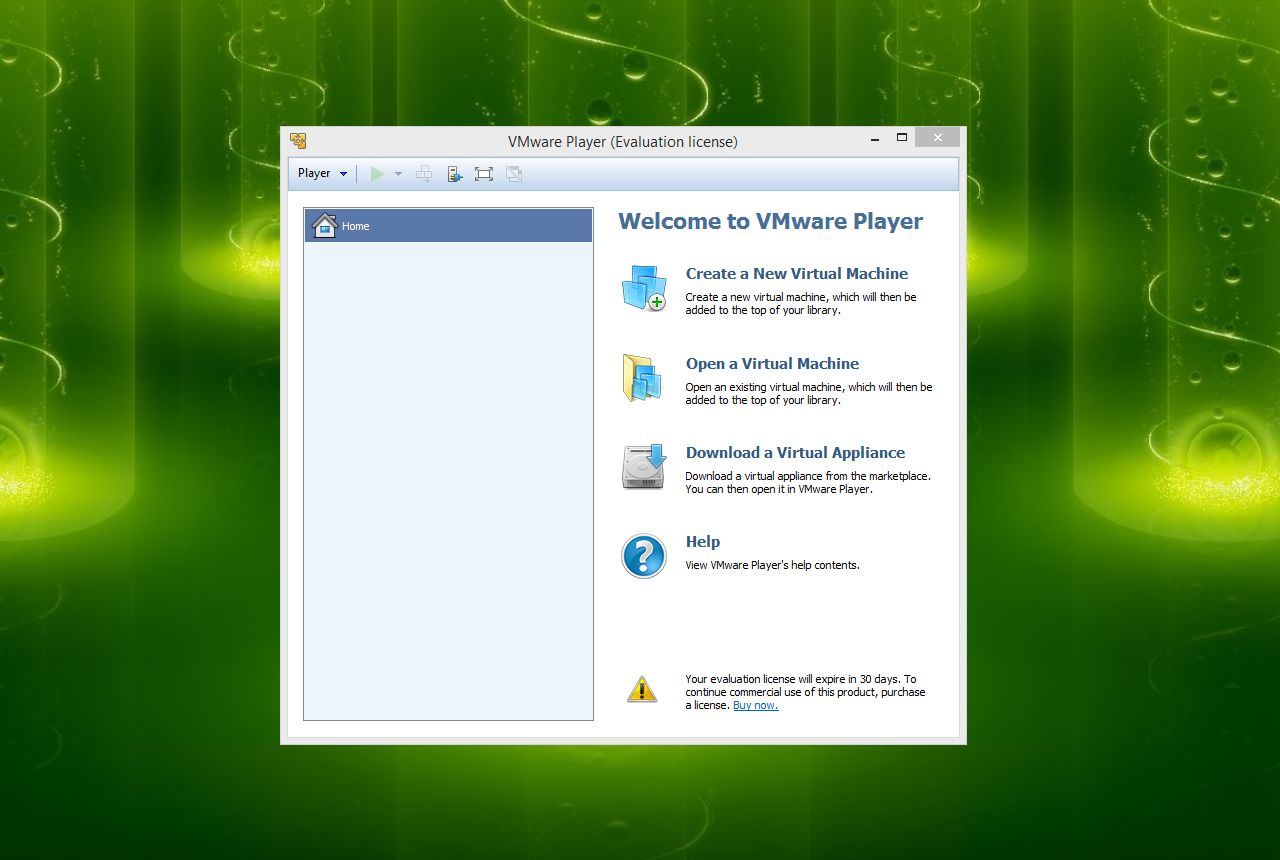
Task: Click the Open a Virtual Machine link
Action: coord(772,364)
